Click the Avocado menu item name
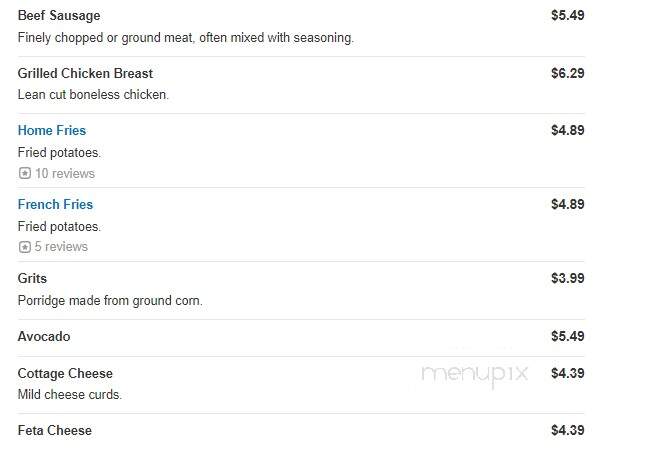The height and width of the screenshot is (456, 654). (44, 336)
